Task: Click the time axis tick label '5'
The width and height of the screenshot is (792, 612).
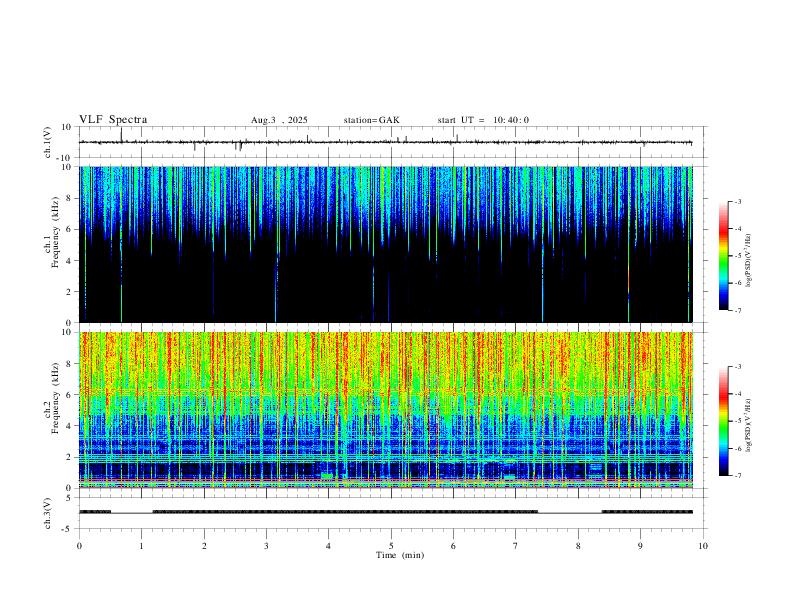Action: [391, 546]
